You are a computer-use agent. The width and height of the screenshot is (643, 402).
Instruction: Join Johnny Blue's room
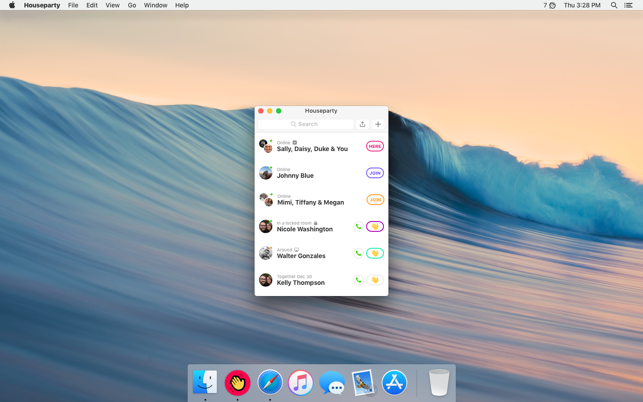375,173
